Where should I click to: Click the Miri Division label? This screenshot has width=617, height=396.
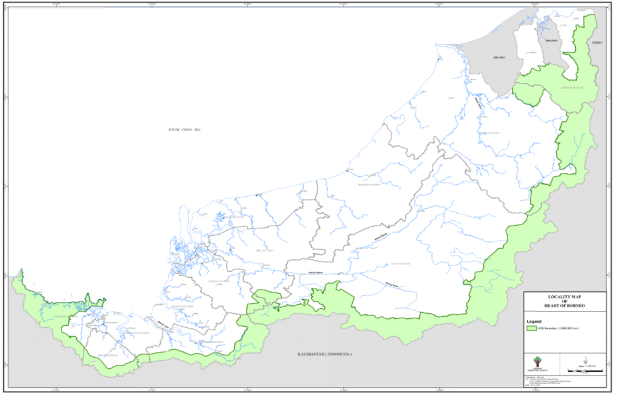click(x=490, y=133)
